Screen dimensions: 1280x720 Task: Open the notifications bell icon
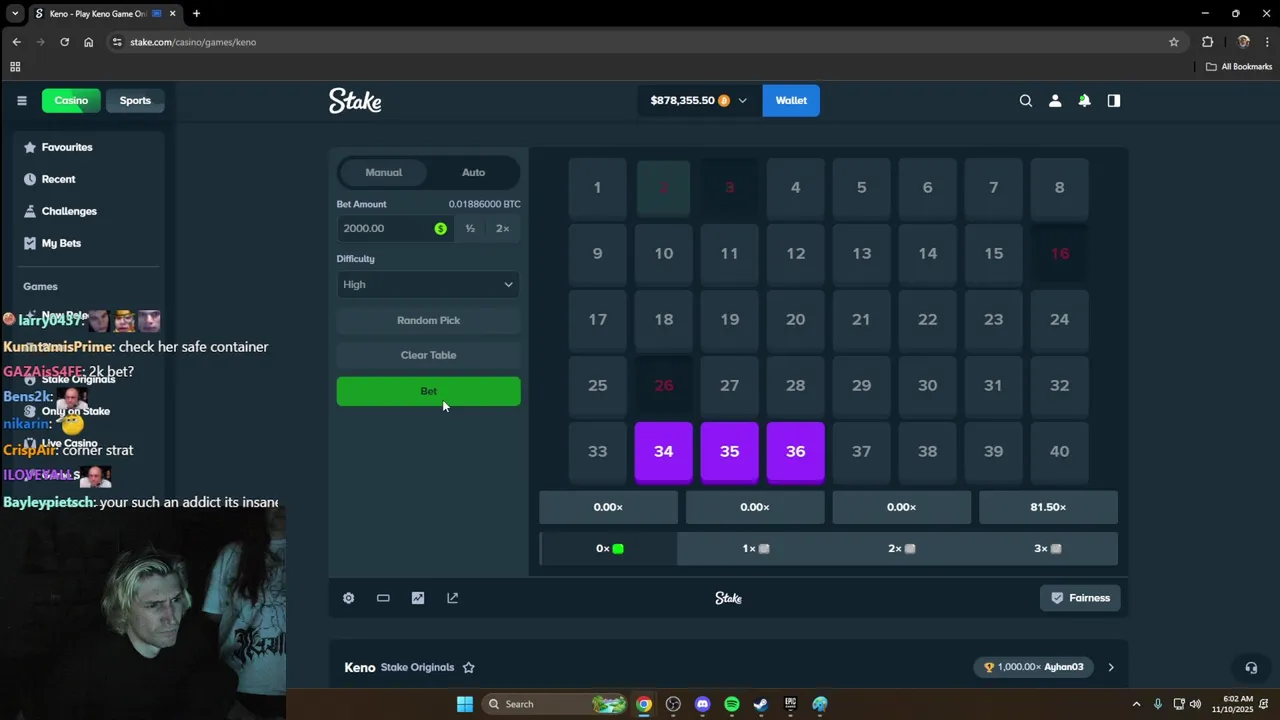[1084, 100]
